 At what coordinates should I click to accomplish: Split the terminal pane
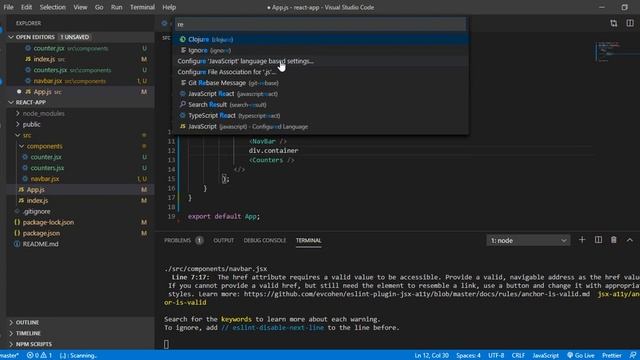point(598,240)
